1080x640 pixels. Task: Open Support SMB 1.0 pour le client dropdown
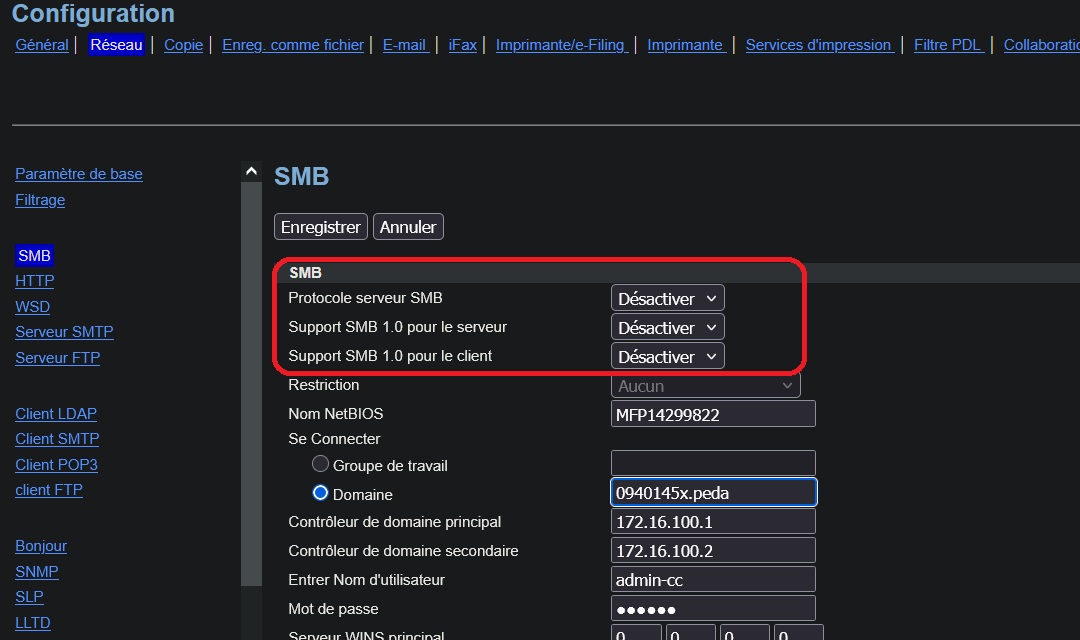point(667,356)
